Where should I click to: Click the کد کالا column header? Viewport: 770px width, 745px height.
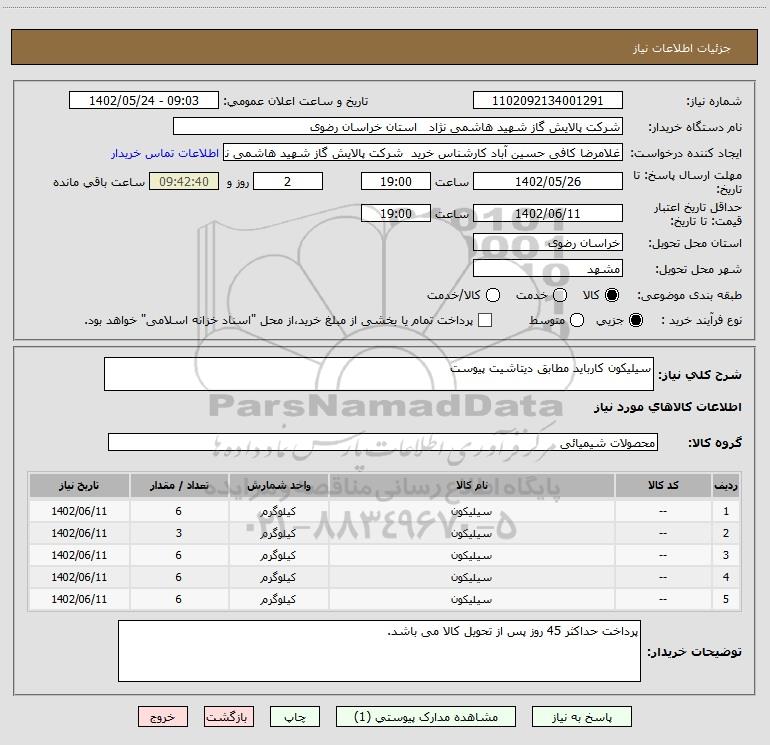[x=663, y=486]
